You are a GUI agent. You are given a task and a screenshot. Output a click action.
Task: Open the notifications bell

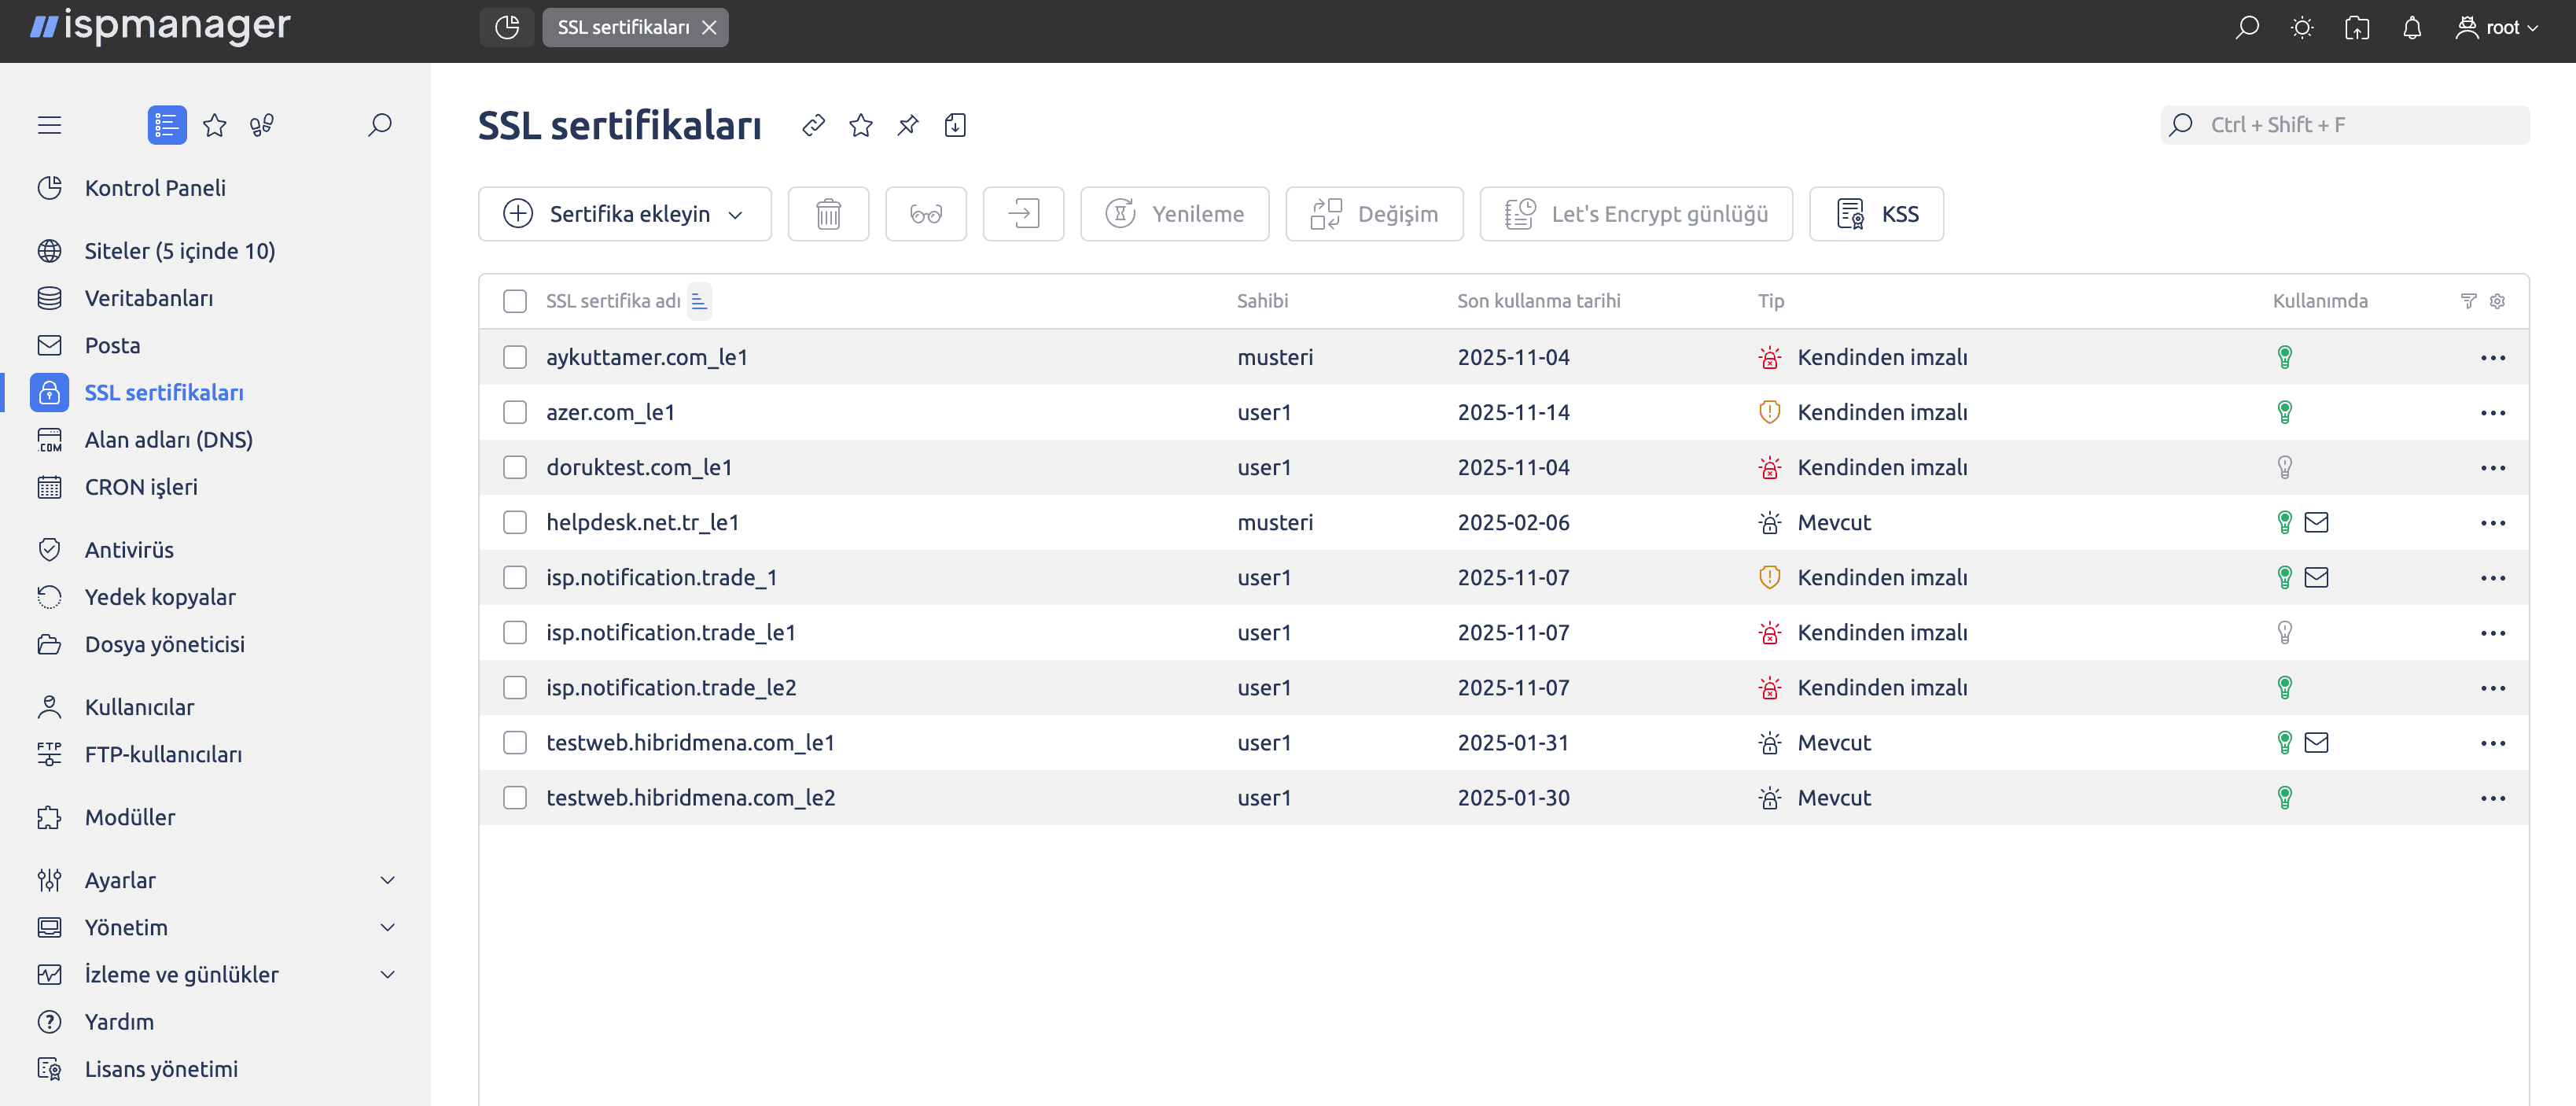click(x=2412, y=27)
